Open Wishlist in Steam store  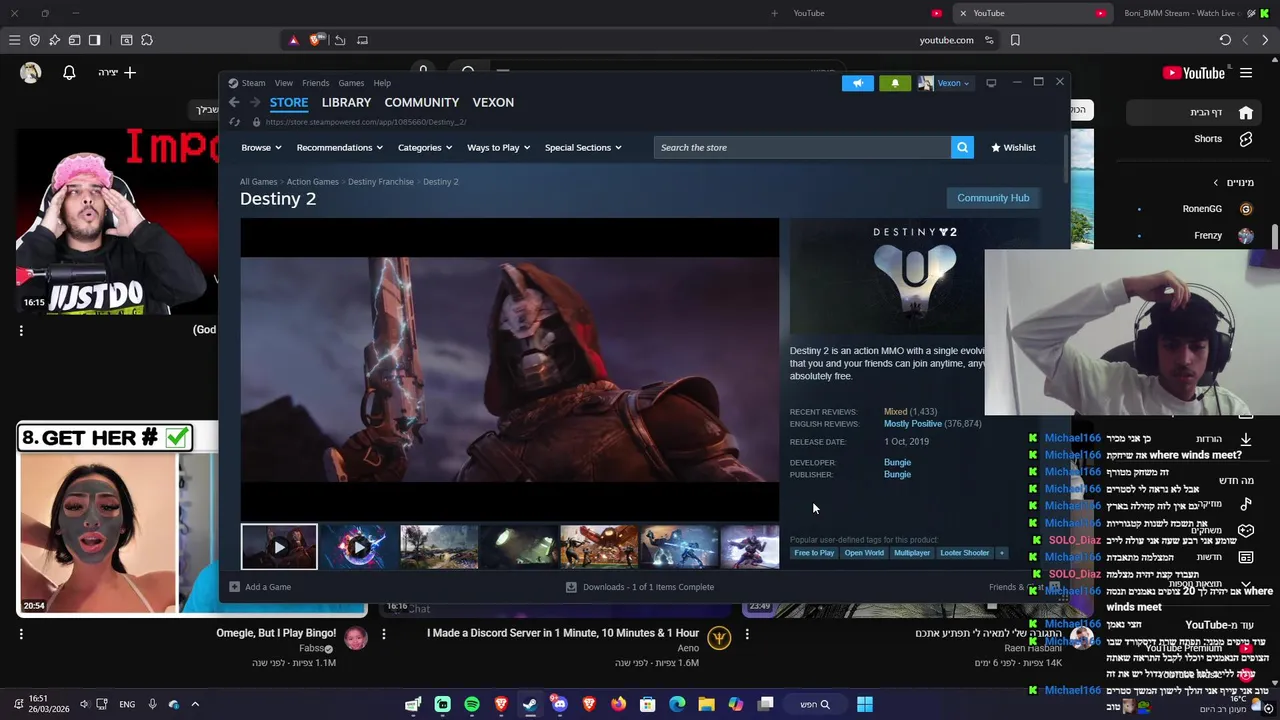coord(1013,148)
